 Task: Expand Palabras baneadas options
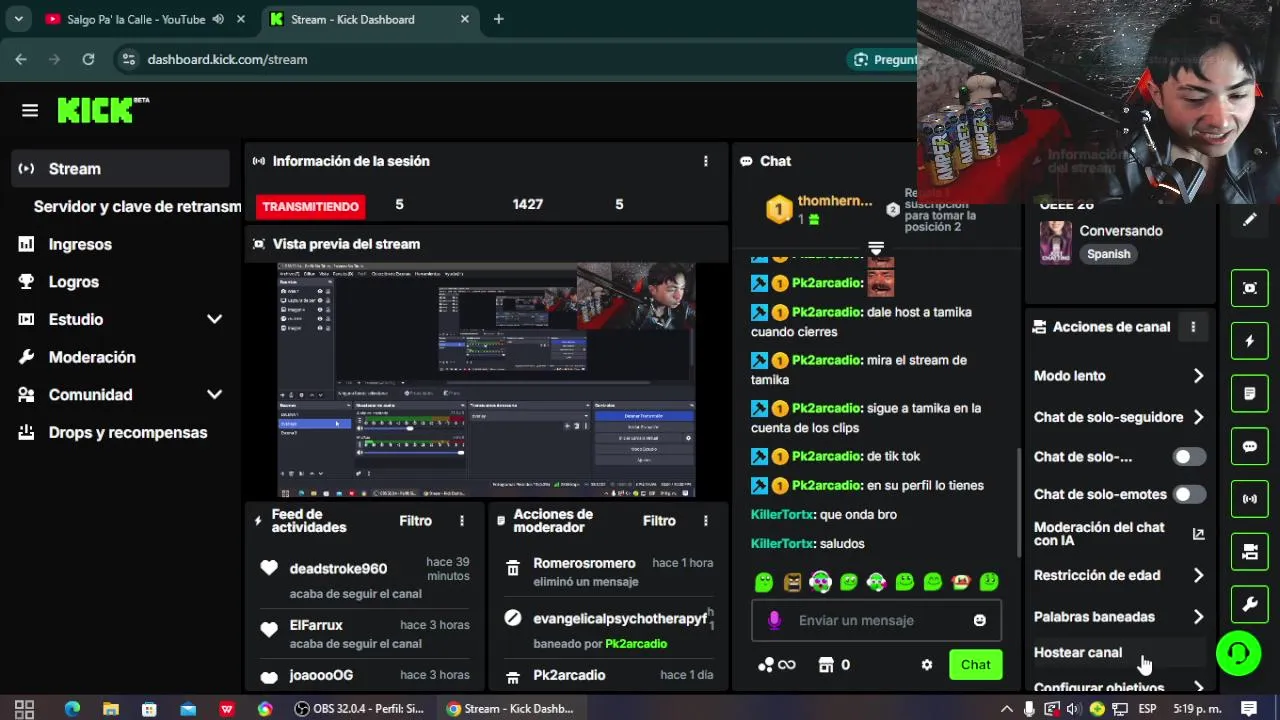tap(1198, 617)
